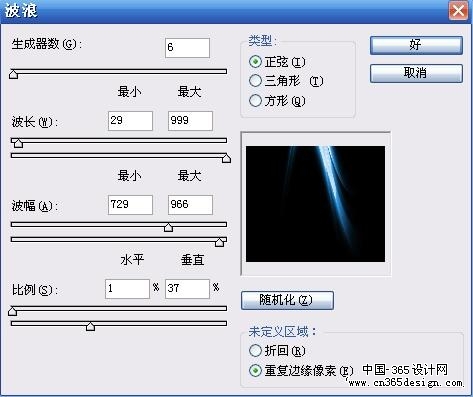Click the minimum 波幅 amplitude field showing 729
473x397 pixels.
[x=130, y=205]
